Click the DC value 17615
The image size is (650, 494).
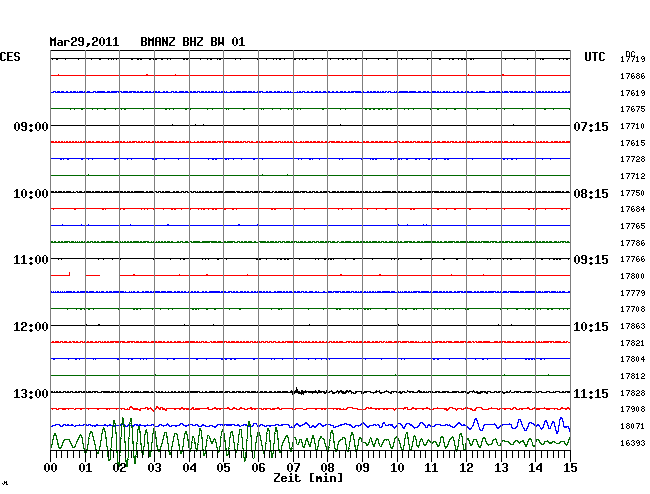click(633, 143)
